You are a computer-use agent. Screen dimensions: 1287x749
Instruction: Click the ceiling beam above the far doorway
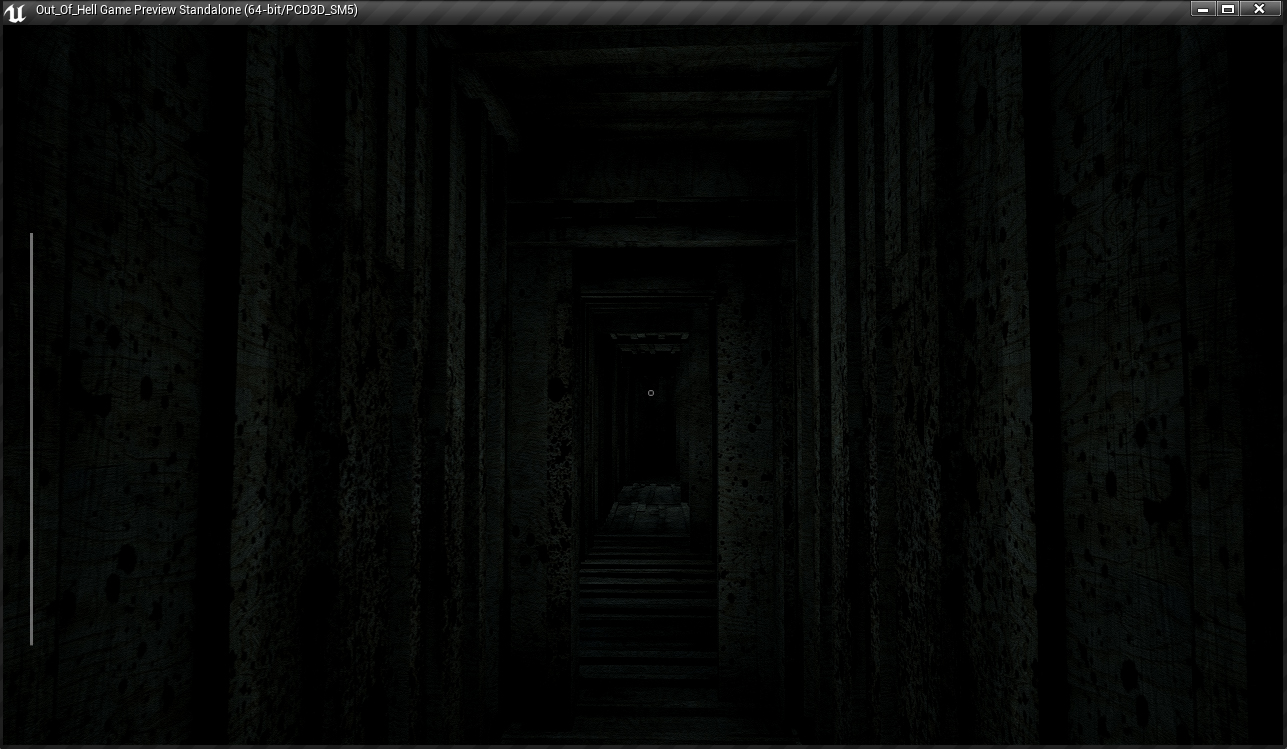click(648, 339)
